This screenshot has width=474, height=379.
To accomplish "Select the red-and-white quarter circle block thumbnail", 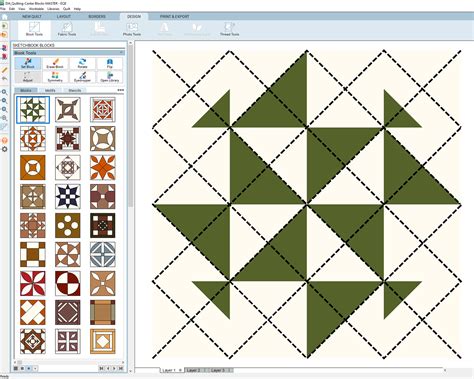I will click(68, 283).
